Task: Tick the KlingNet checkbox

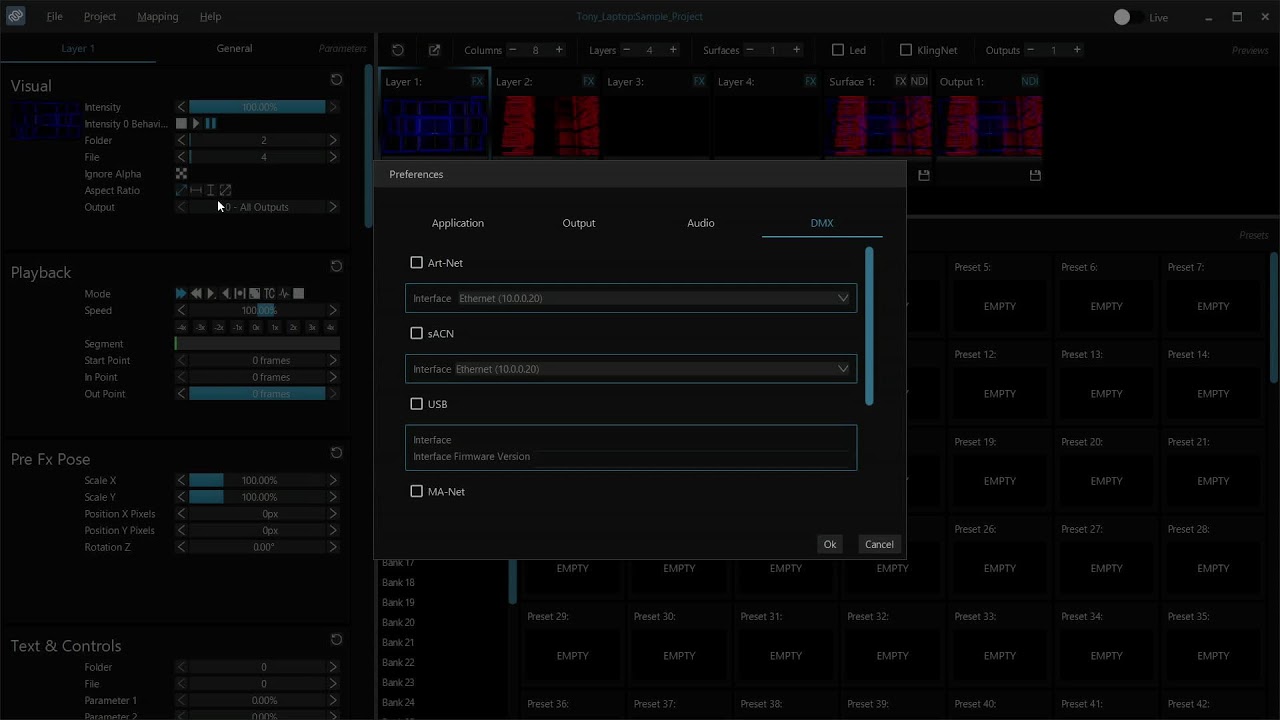Action: 906,50
